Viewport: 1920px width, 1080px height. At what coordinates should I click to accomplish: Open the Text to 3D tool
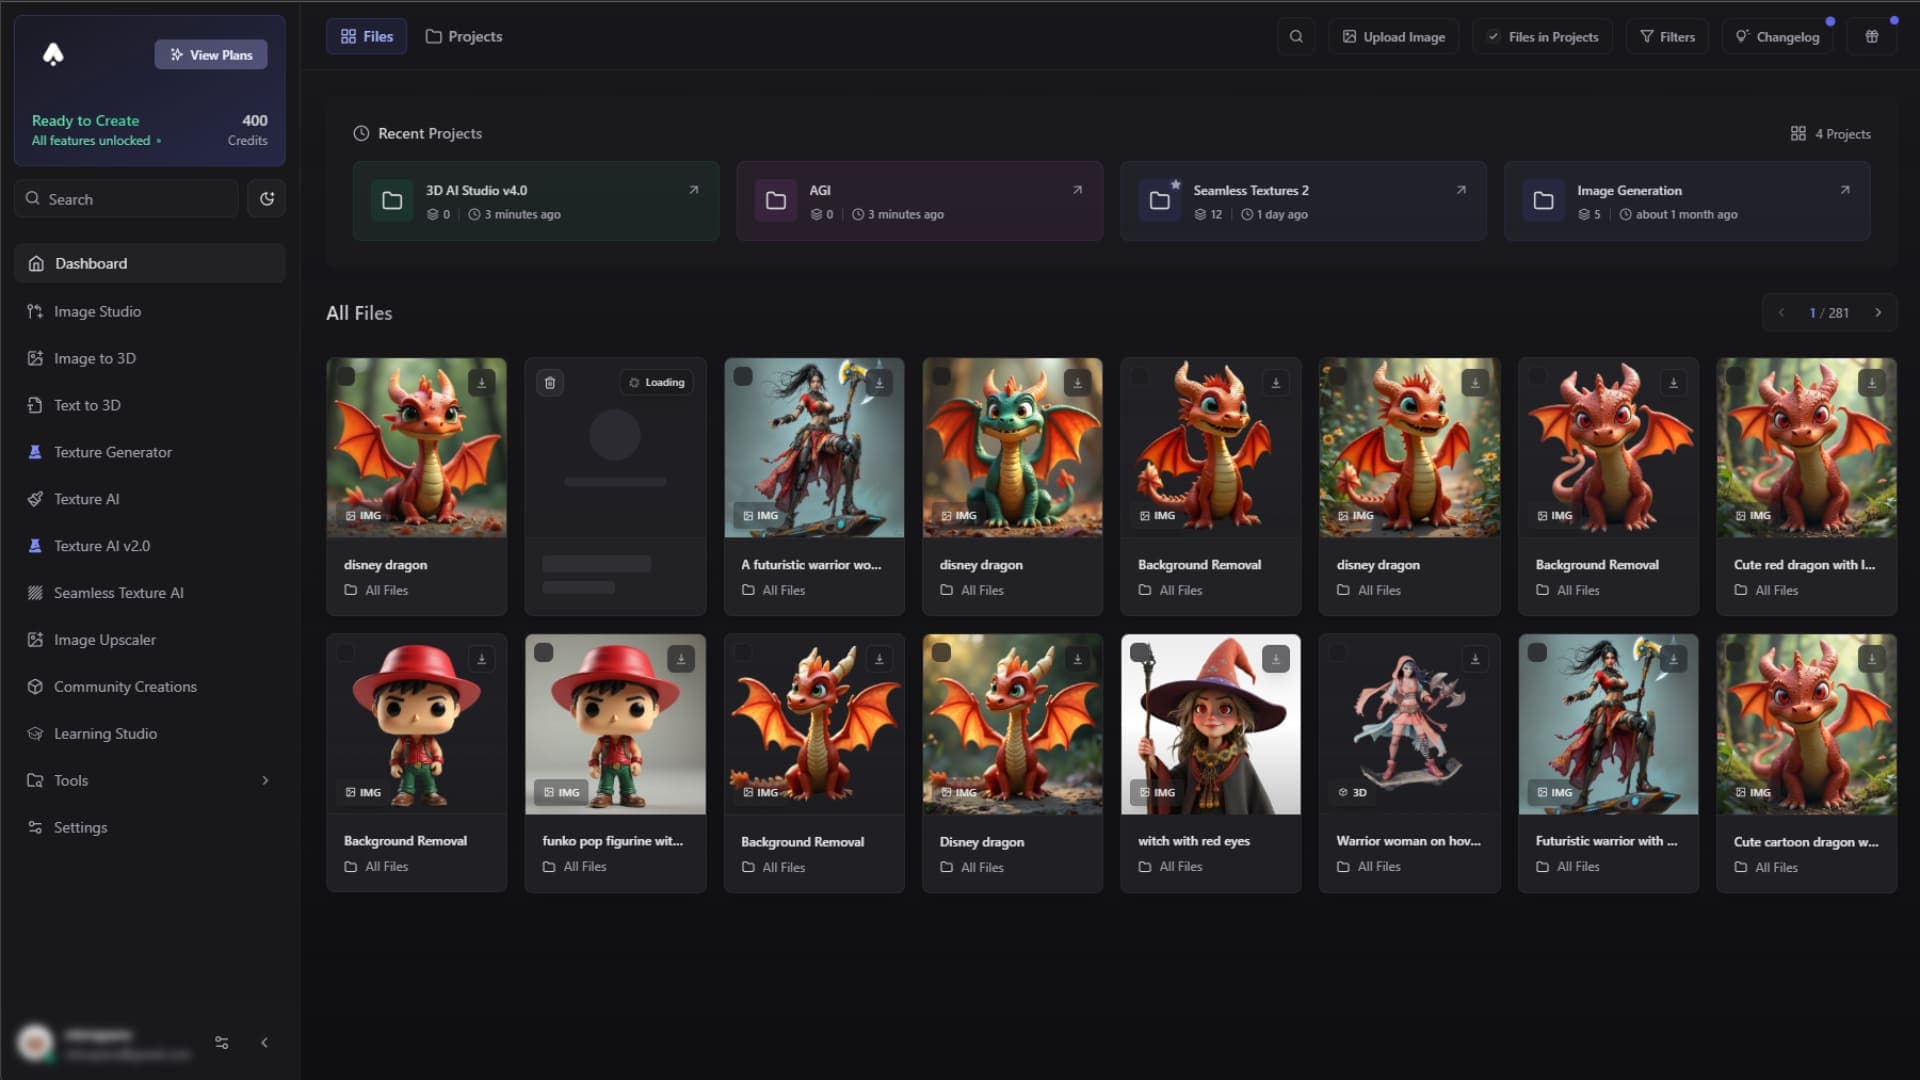[86, 404]
